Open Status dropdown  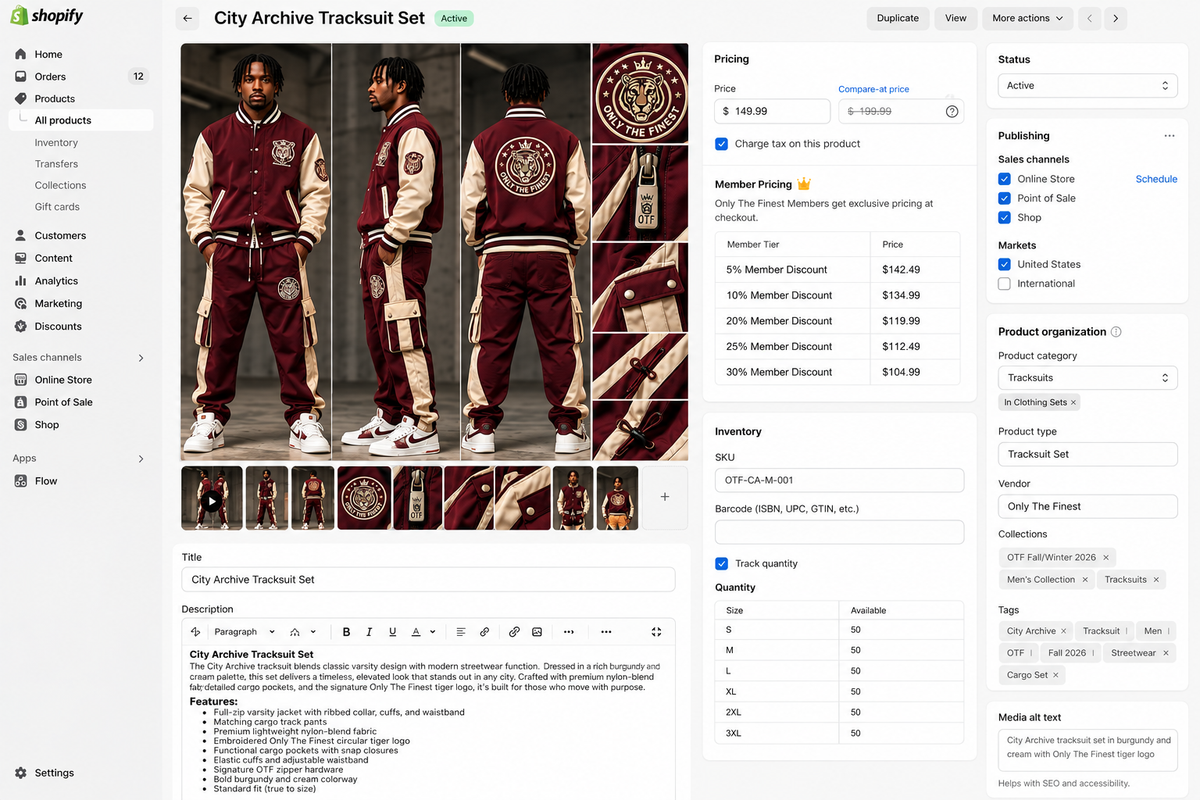[1088, 86]
